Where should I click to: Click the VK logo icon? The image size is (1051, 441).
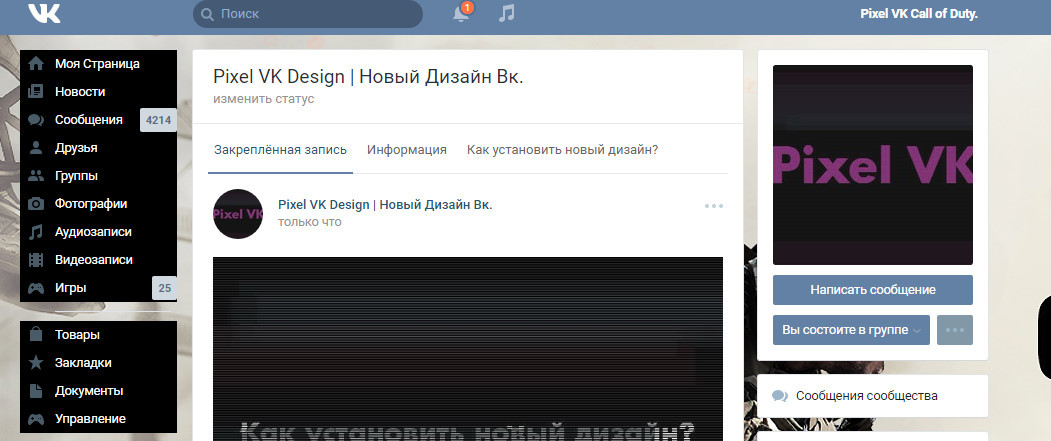pyautogui.click(x=44, y=13)
